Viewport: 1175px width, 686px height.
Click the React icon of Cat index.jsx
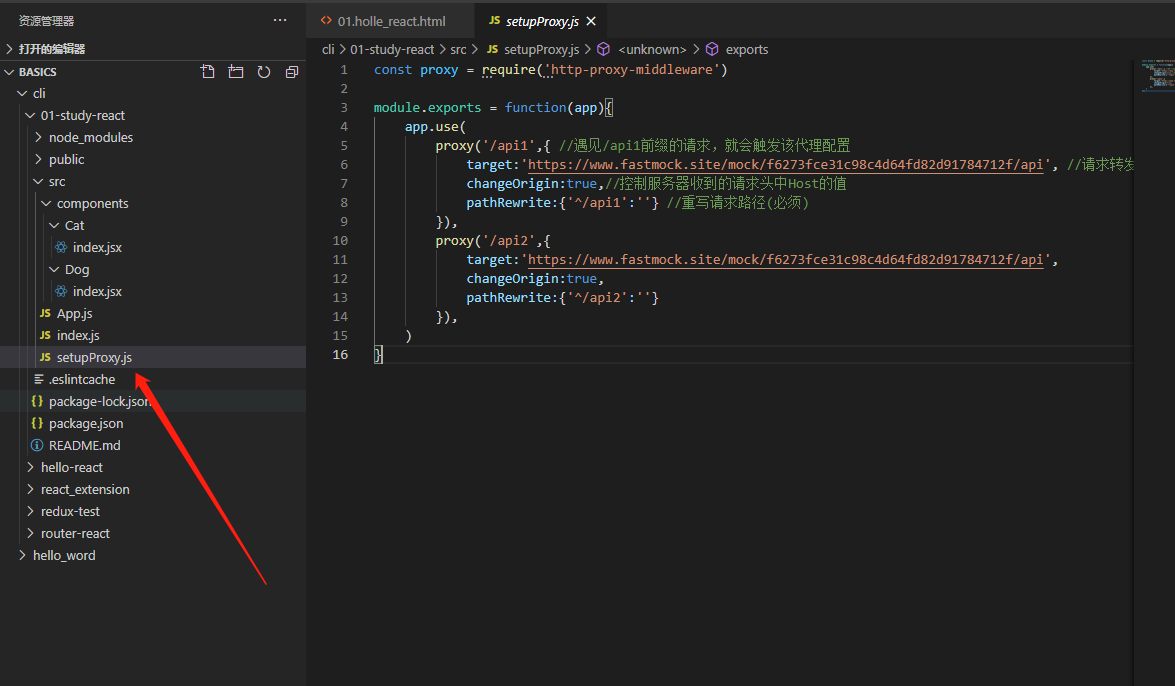61,247
